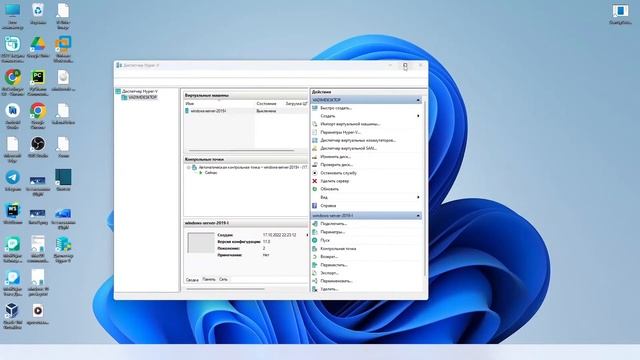Image resolution: width=640 pixels, height=360 pixels.
Task: Switch to the Сводка tab
Action: click(x=192, y=280)
